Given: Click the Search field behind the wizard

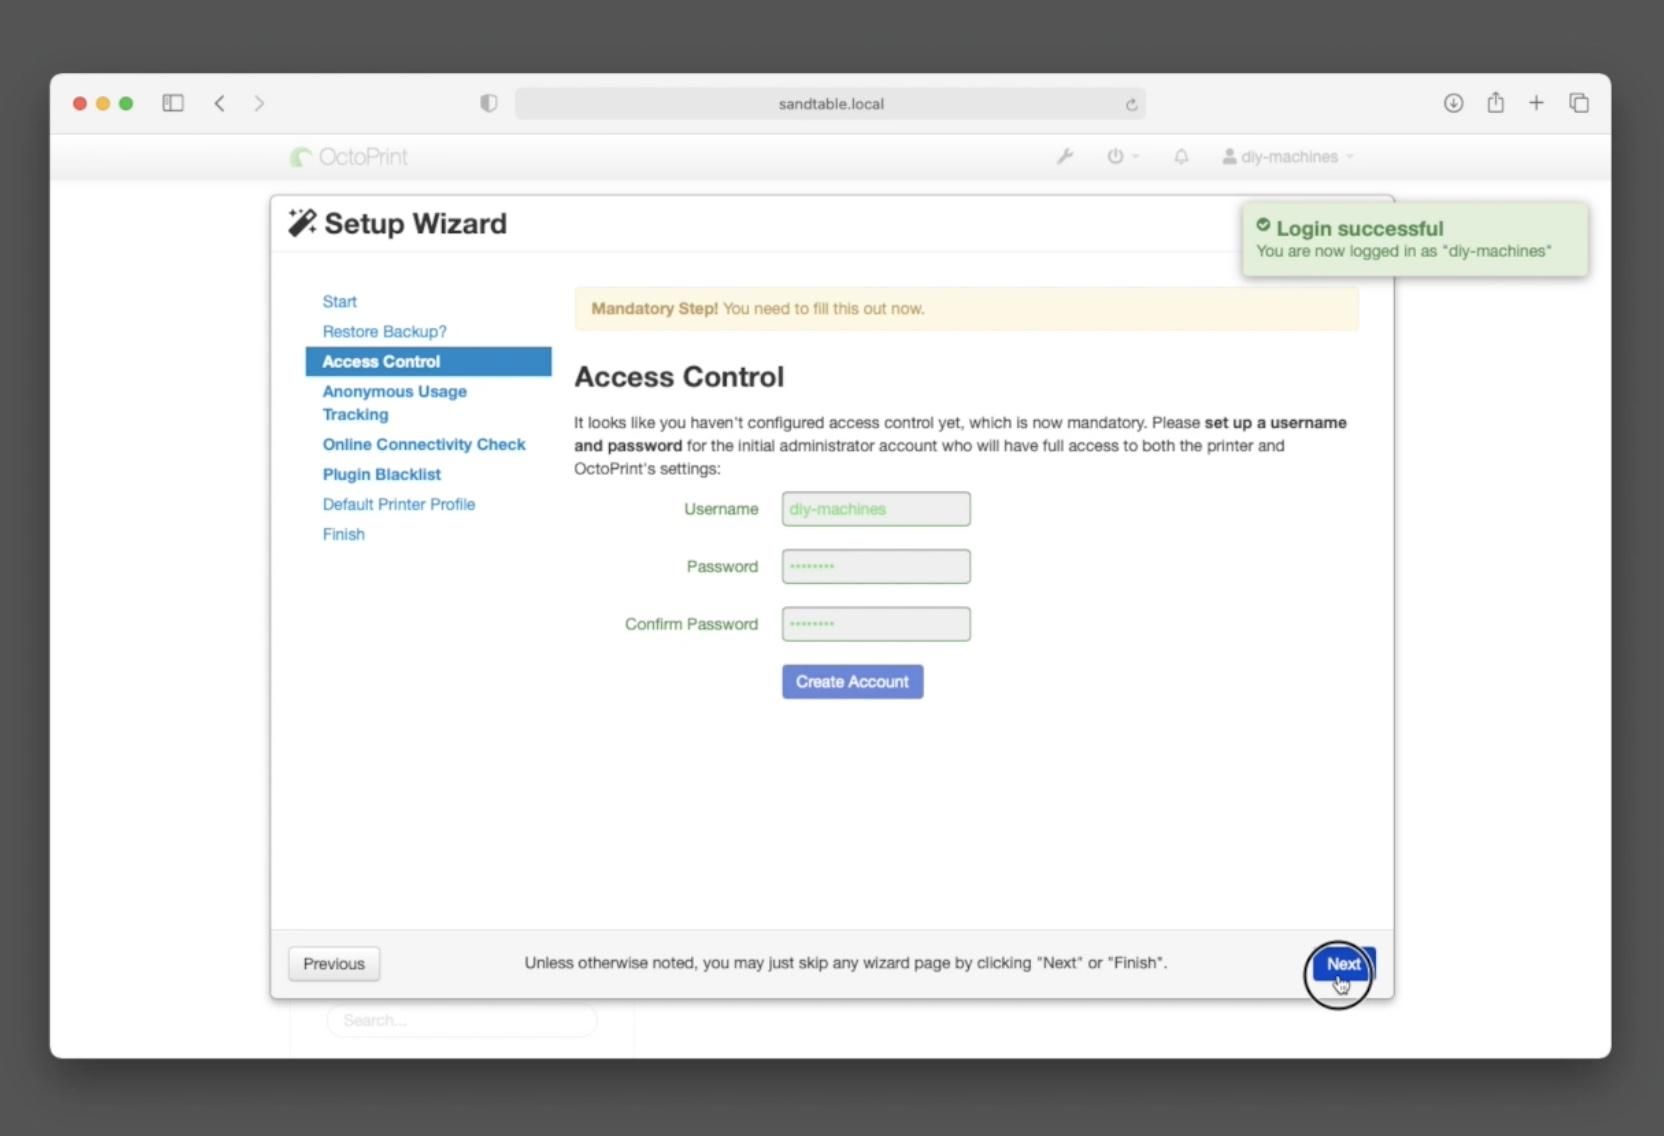Looking at the screenshot, I should [461, 1020].
